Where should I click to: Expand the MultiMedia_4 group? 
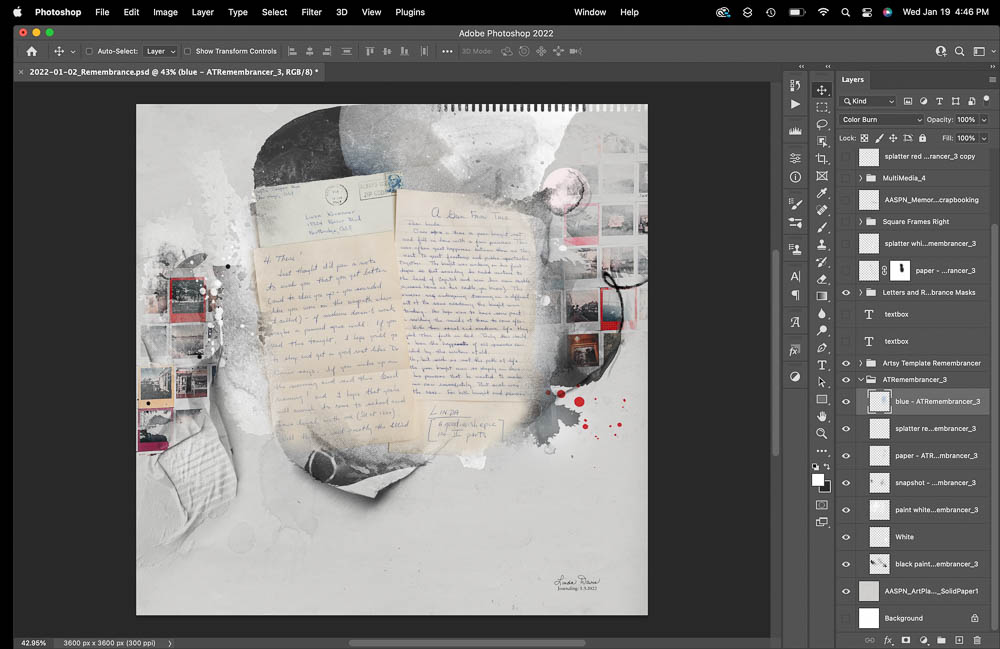tap(860, 179)
